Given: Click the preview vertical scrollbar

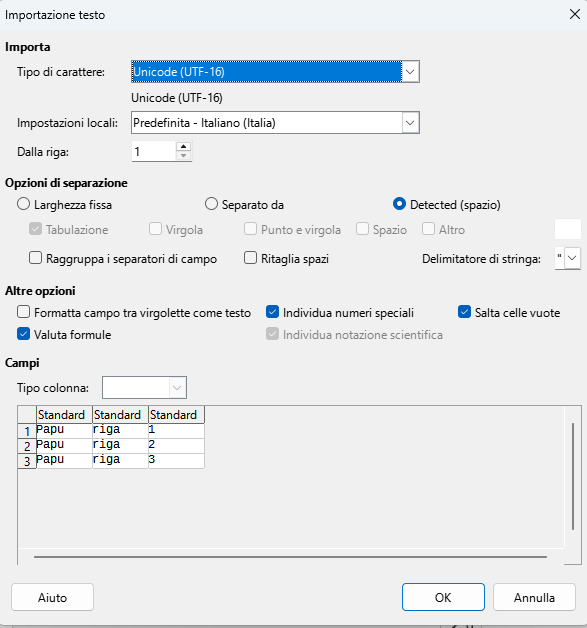Looking at the screenshot, I should tap(573, 476).
